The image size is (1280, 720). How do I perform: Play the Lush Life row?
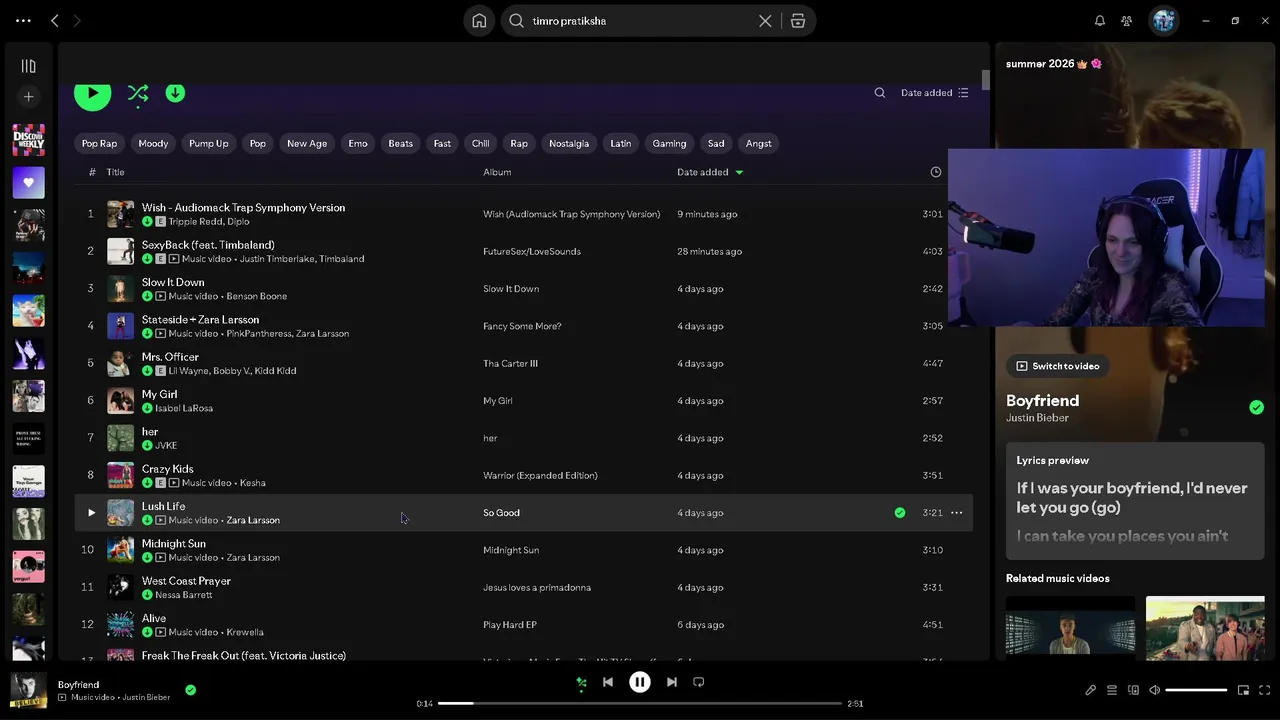point(91,513)
